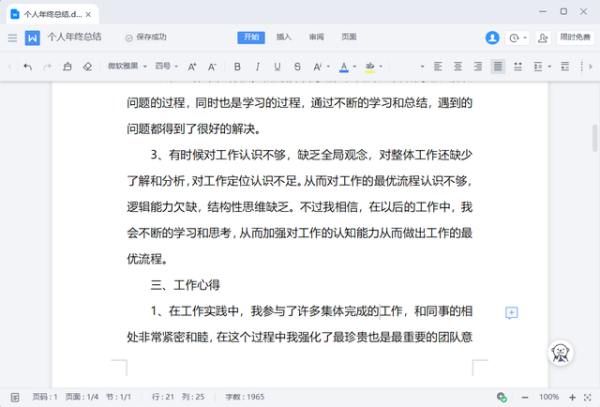Open the assistant avatar icon
The height and width of the screenshot is (407, 600).
561,352
